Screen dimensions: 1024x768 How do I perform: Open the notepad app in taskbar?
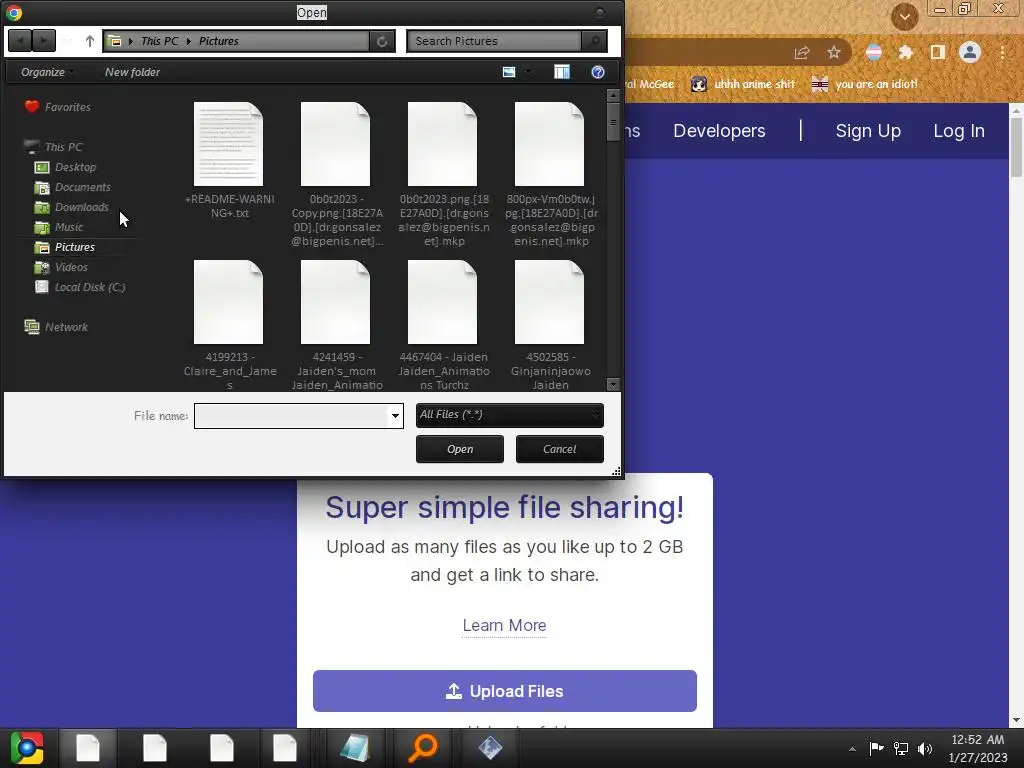(x=355, y=748)
